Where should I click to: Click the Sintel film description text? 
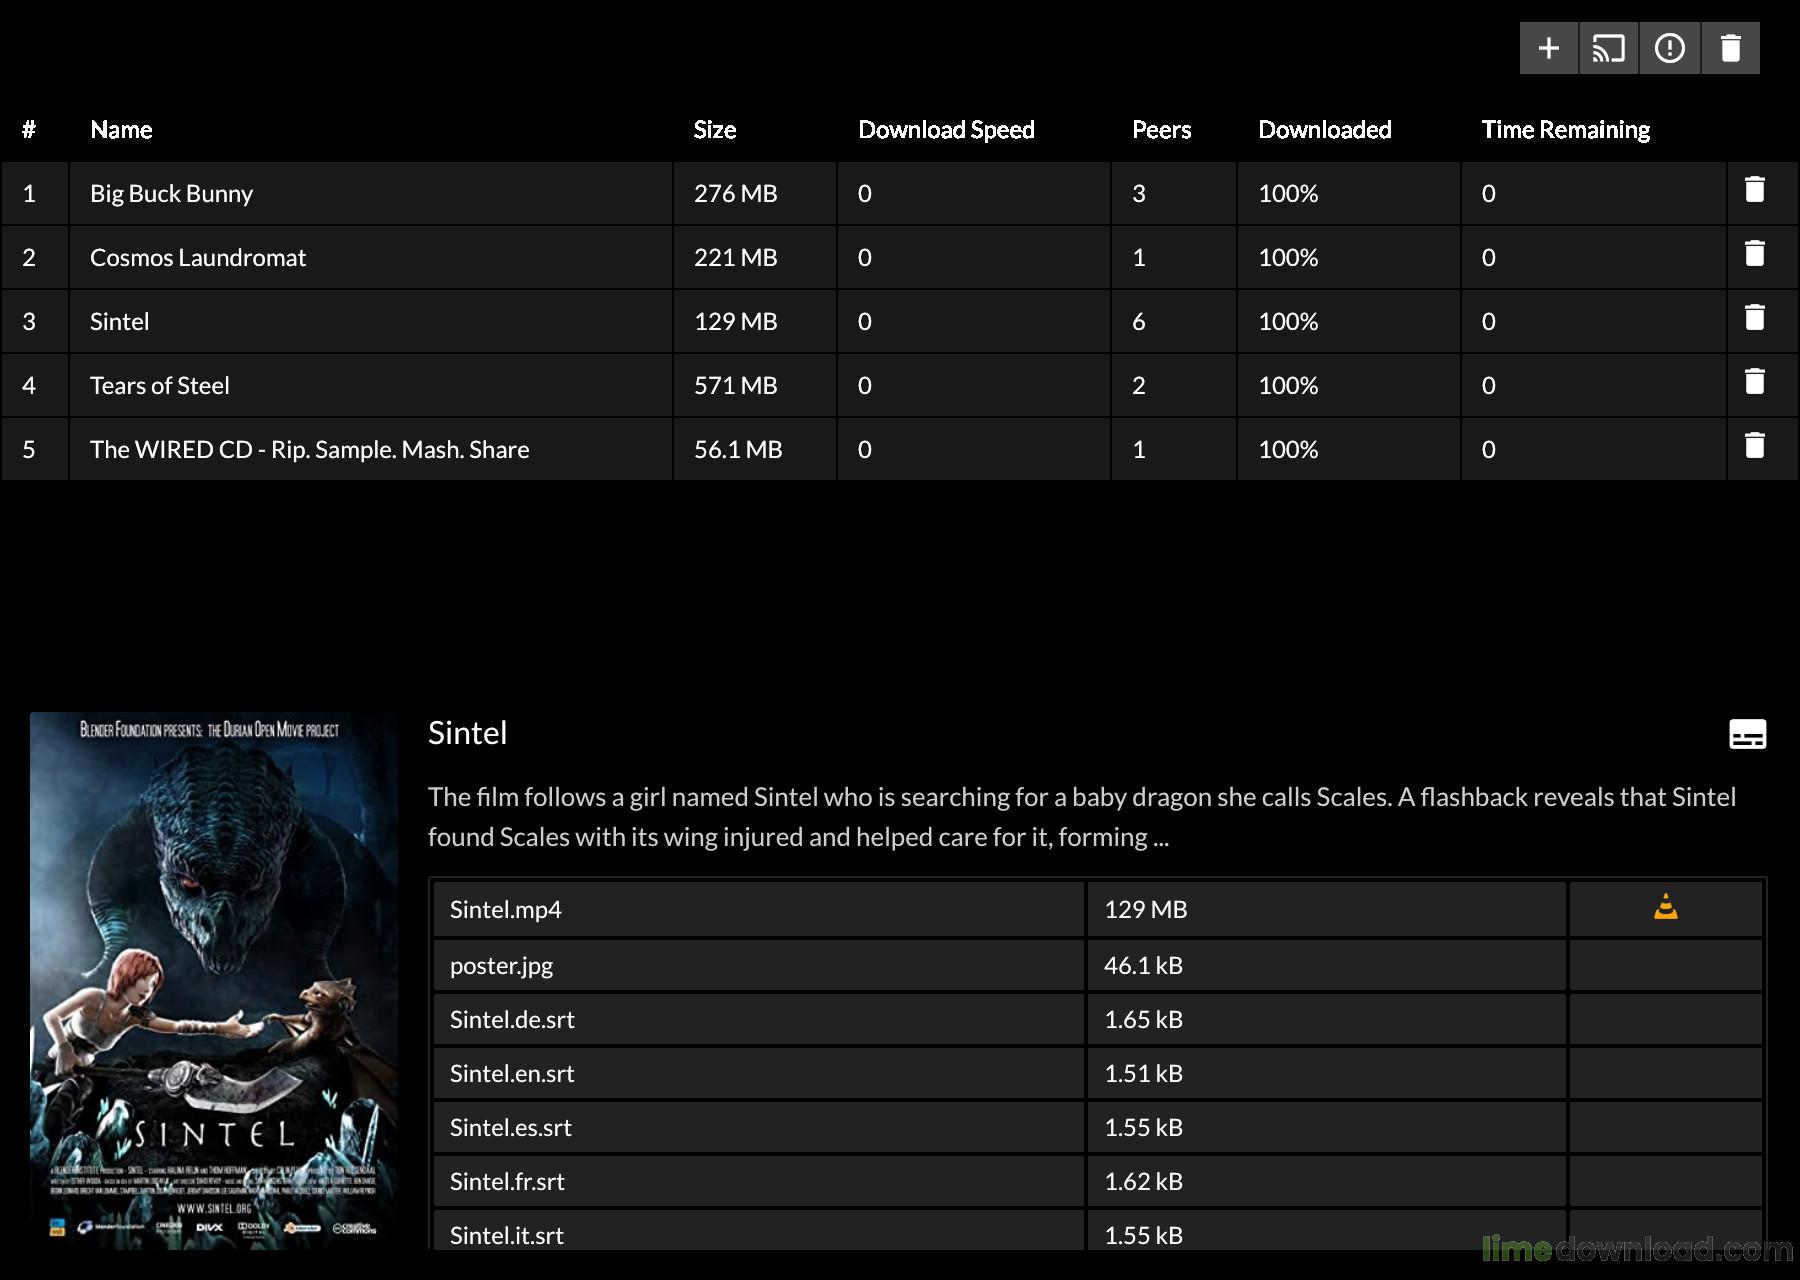tap(1082, 817)
